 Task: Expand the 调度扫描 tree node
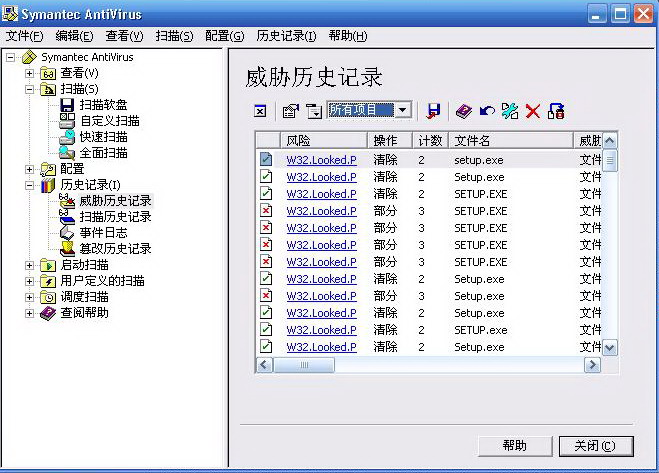(29, 297)
